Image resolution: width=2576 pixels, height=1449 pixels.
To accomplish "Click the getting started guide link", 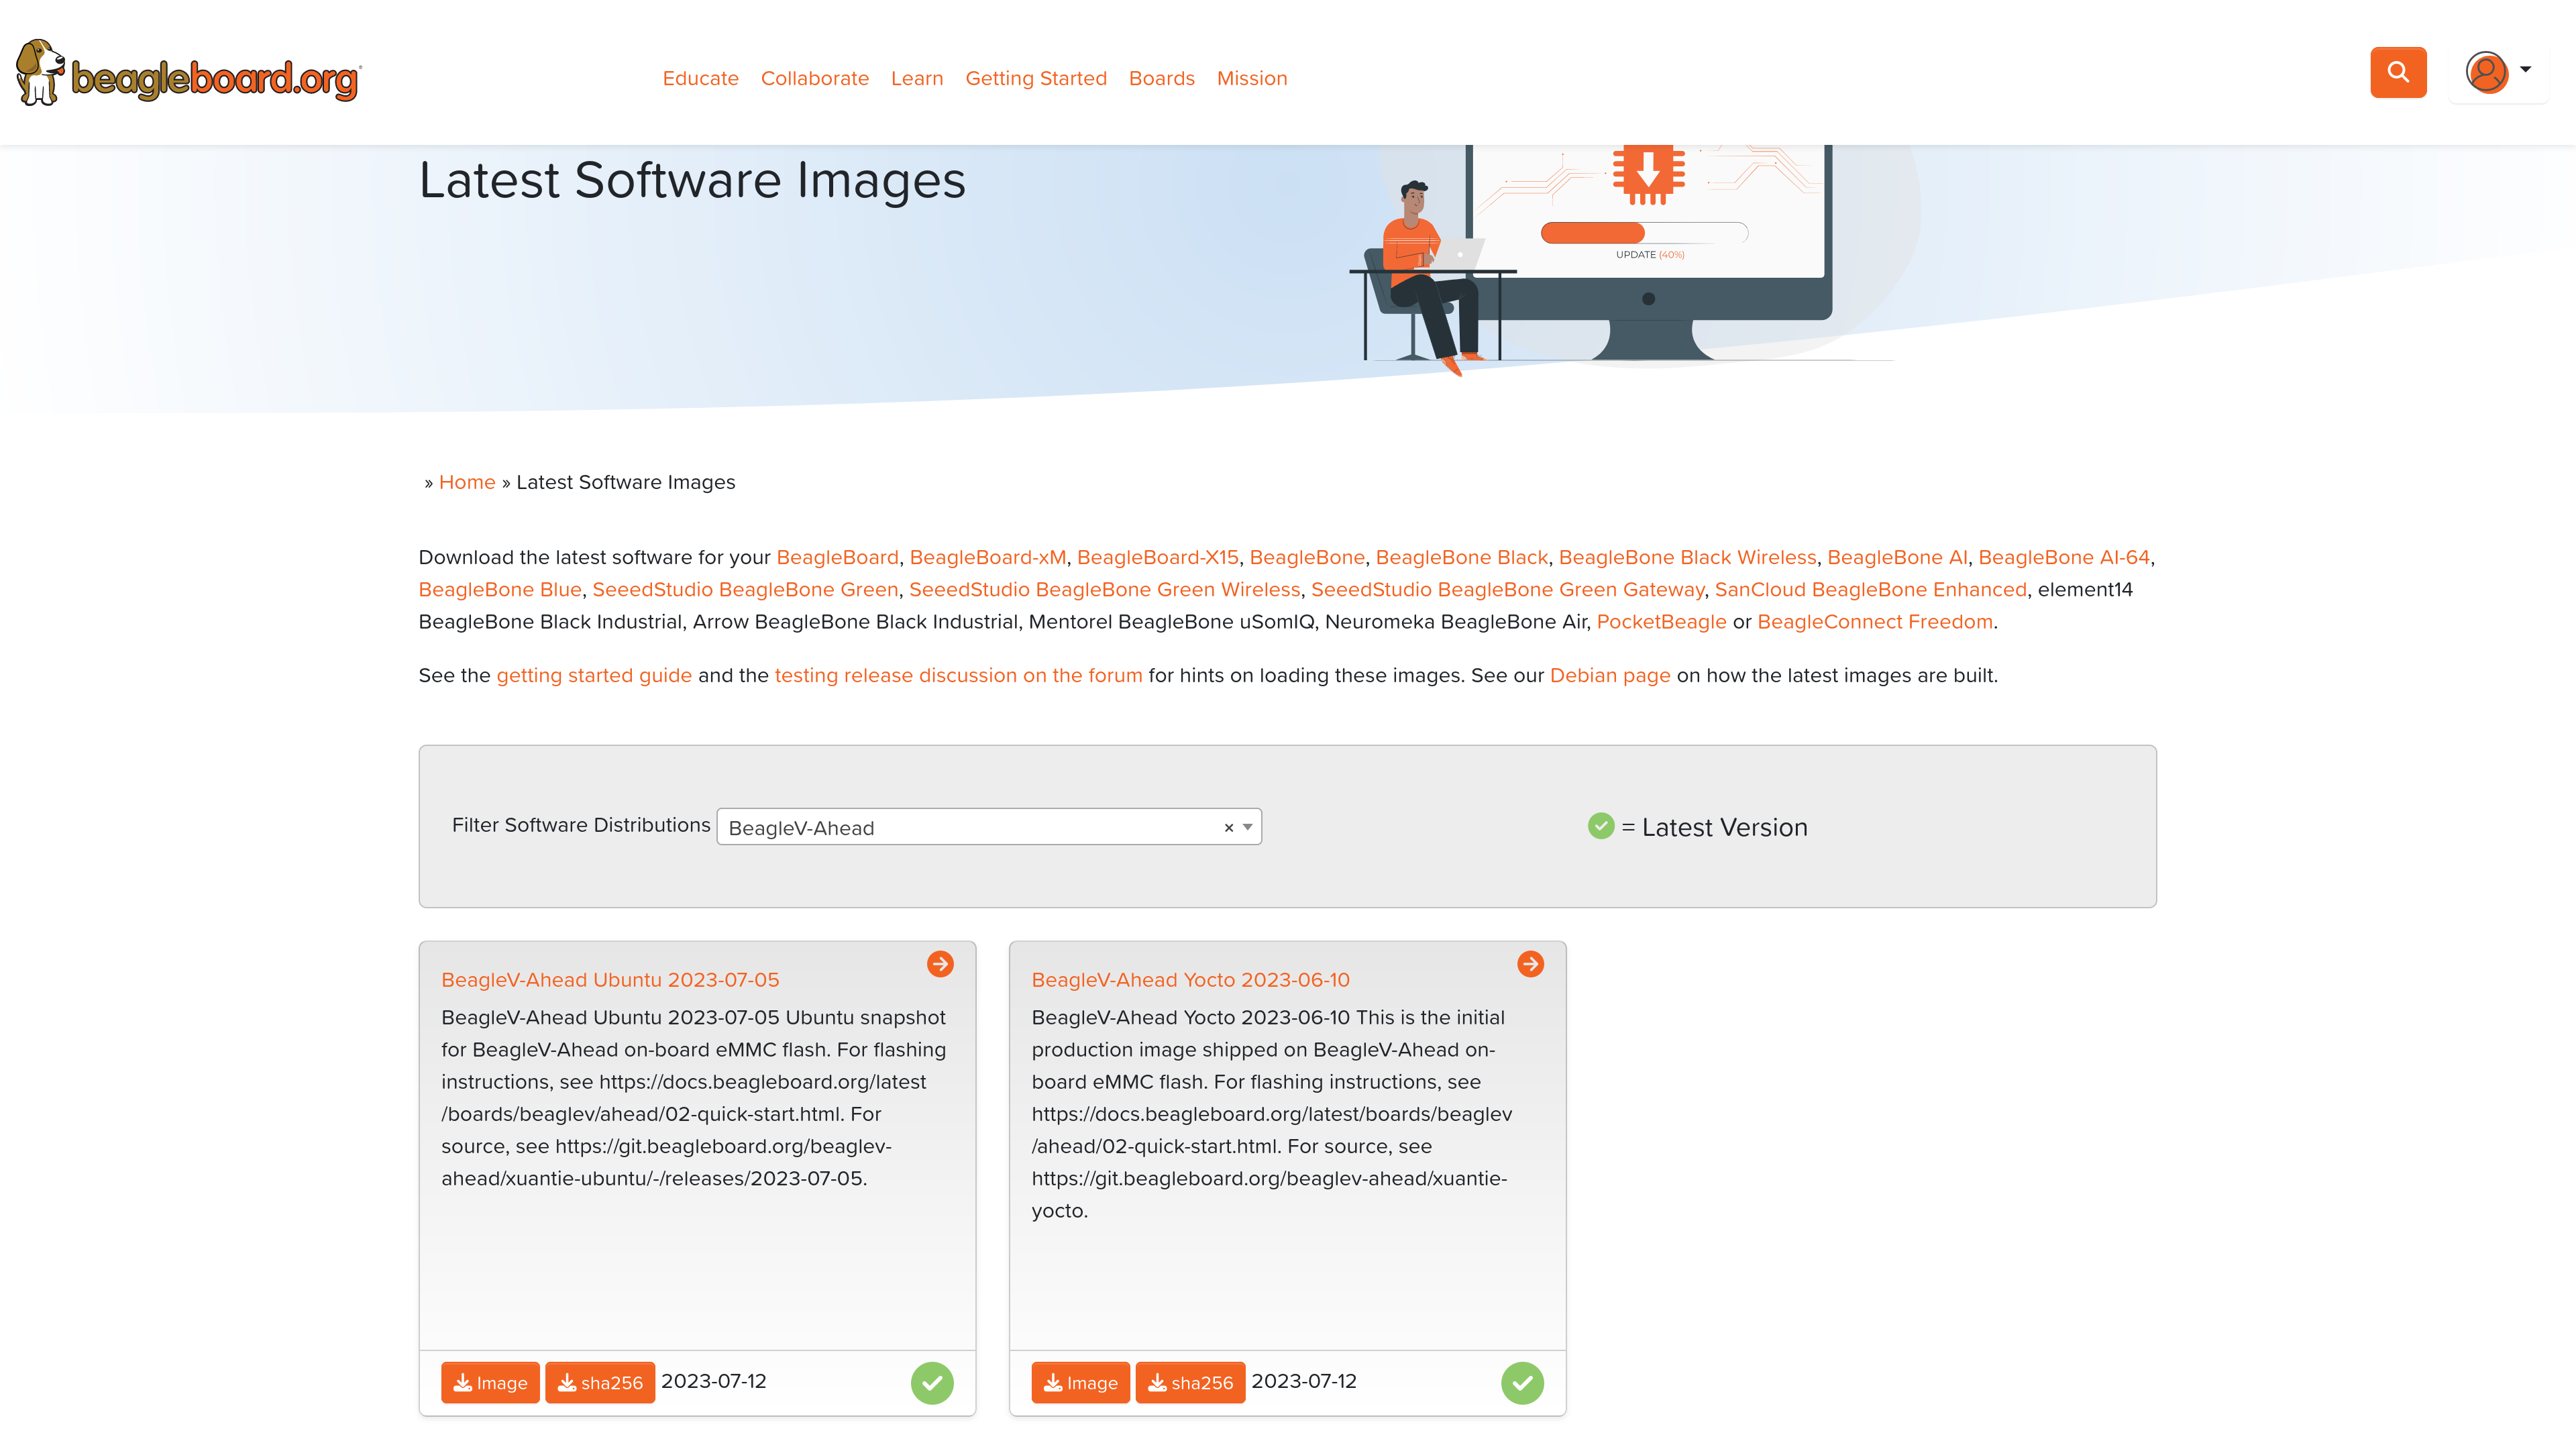I will tap(594, 674).
